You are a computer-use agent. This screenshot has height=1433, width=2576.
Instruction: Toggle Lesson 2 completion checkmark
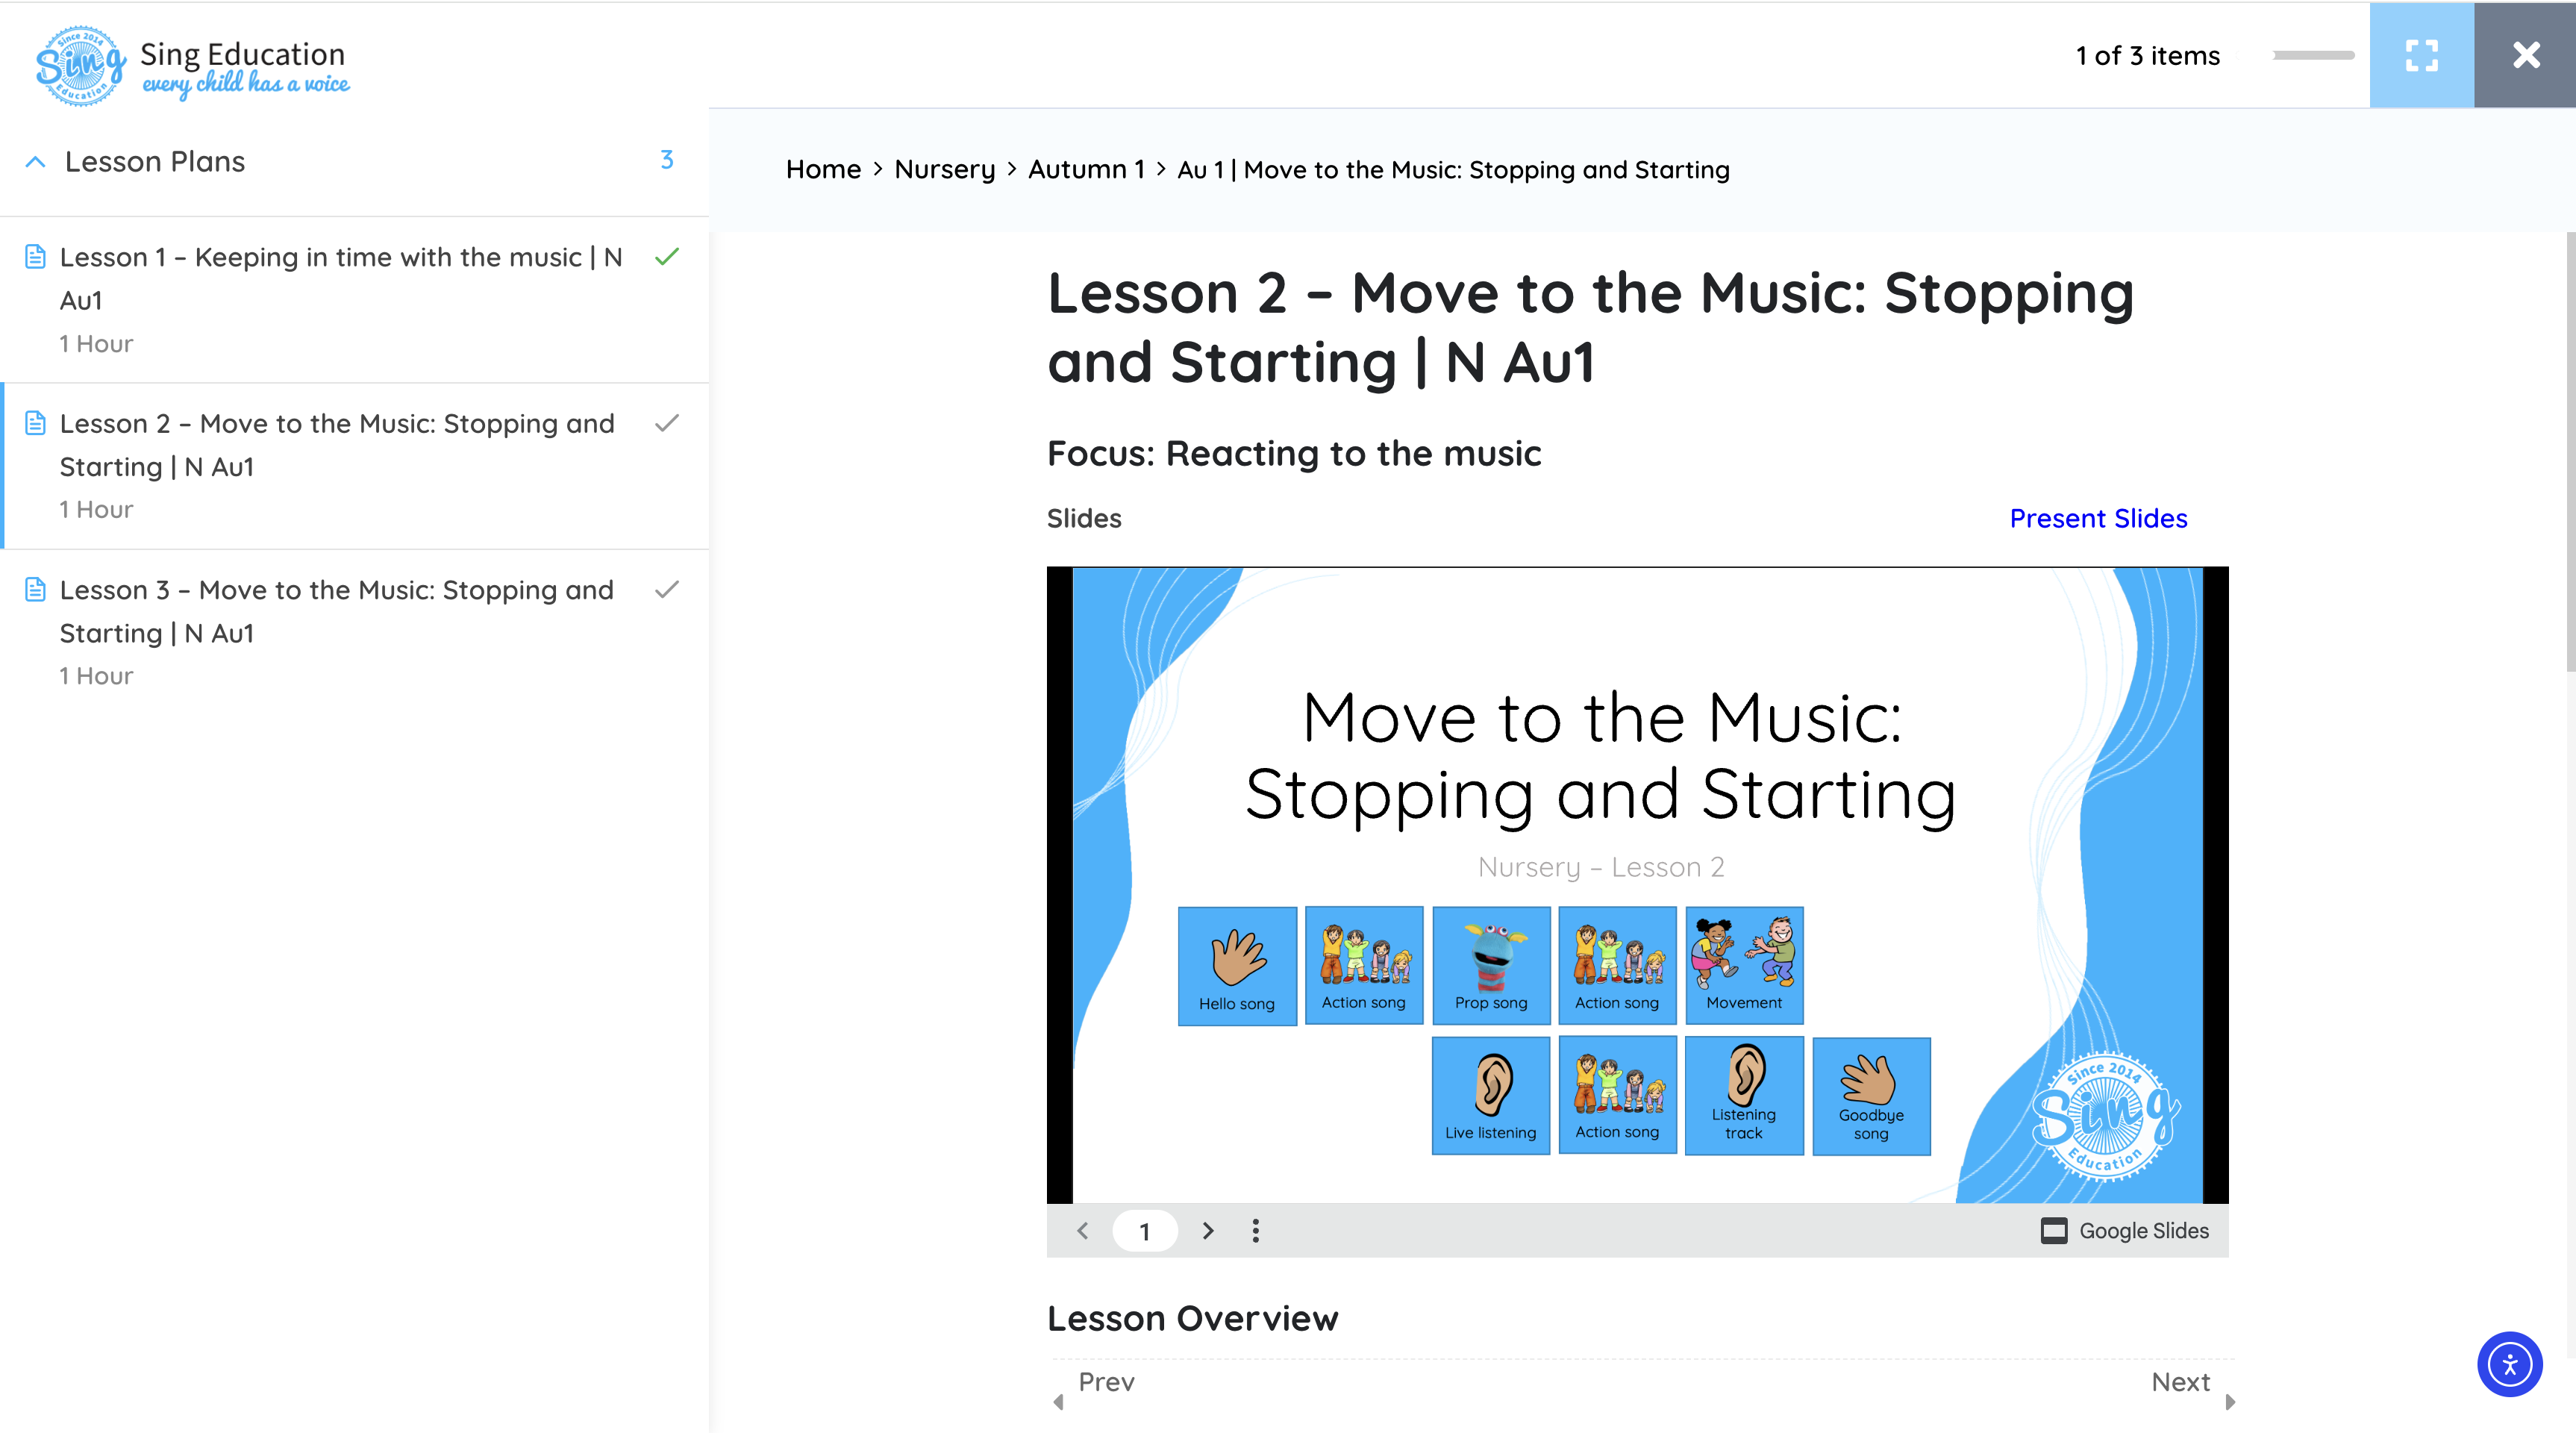[667, 423]
